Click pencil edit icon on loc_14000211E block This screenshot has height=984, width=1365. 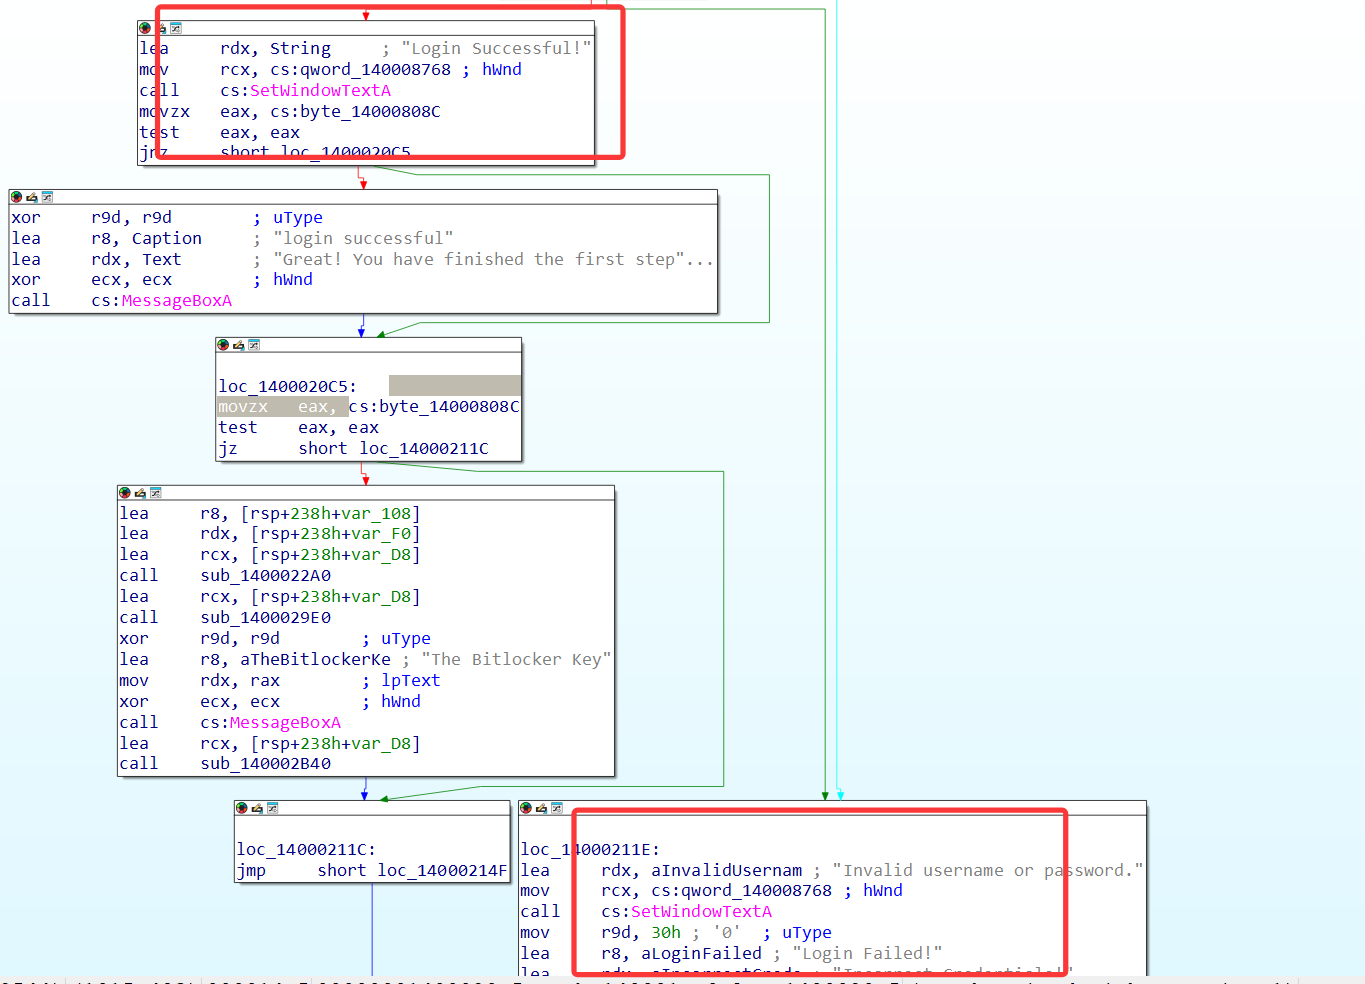click(541, 808)
